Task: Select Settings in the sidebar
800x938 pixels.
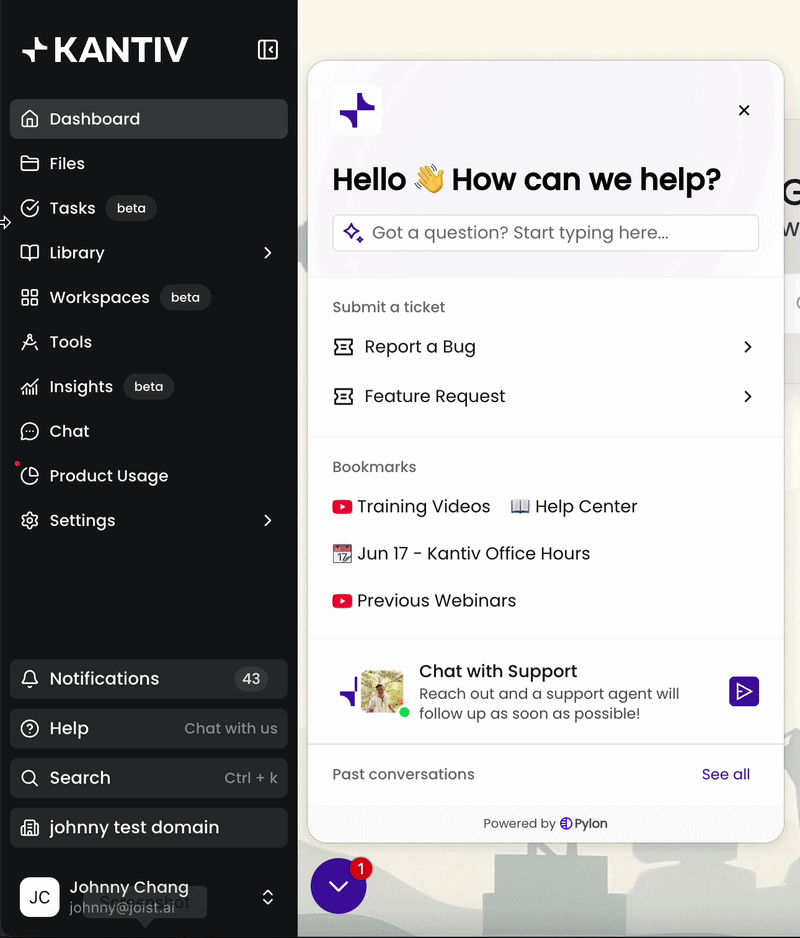Action: pos(148,520)
